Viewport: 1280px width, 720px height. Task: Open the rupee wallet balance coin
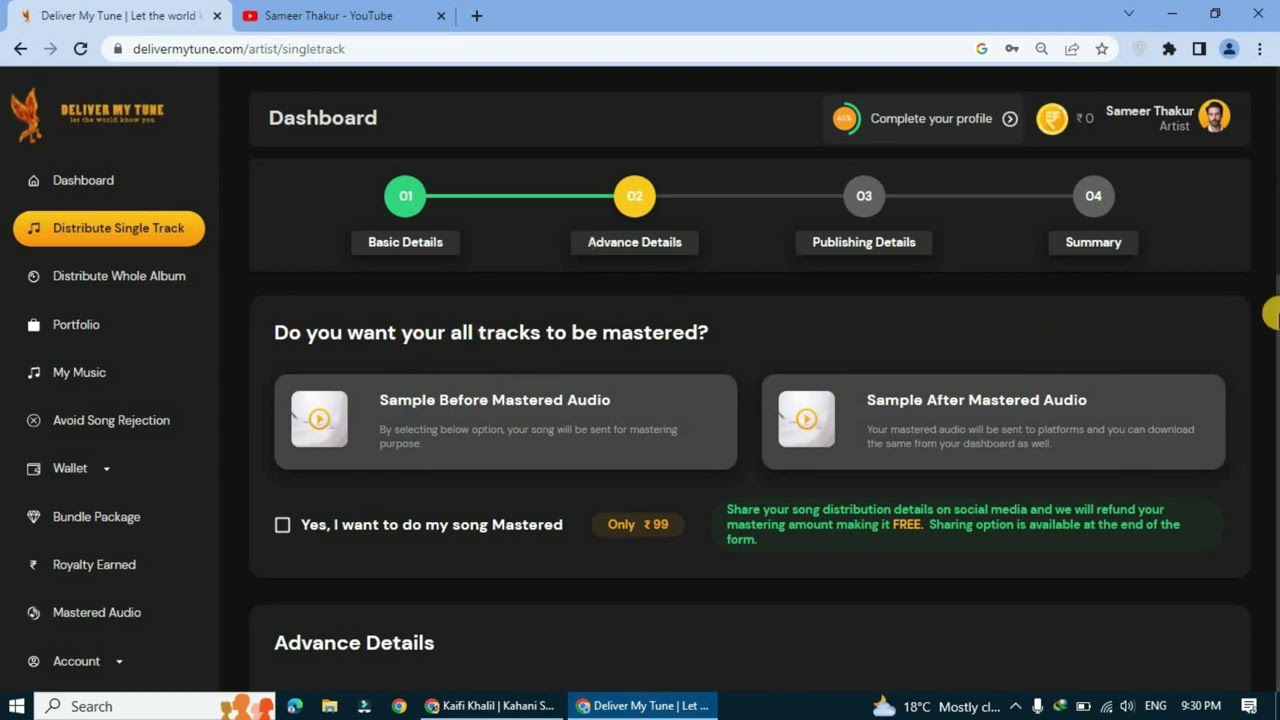[1052, 119]
